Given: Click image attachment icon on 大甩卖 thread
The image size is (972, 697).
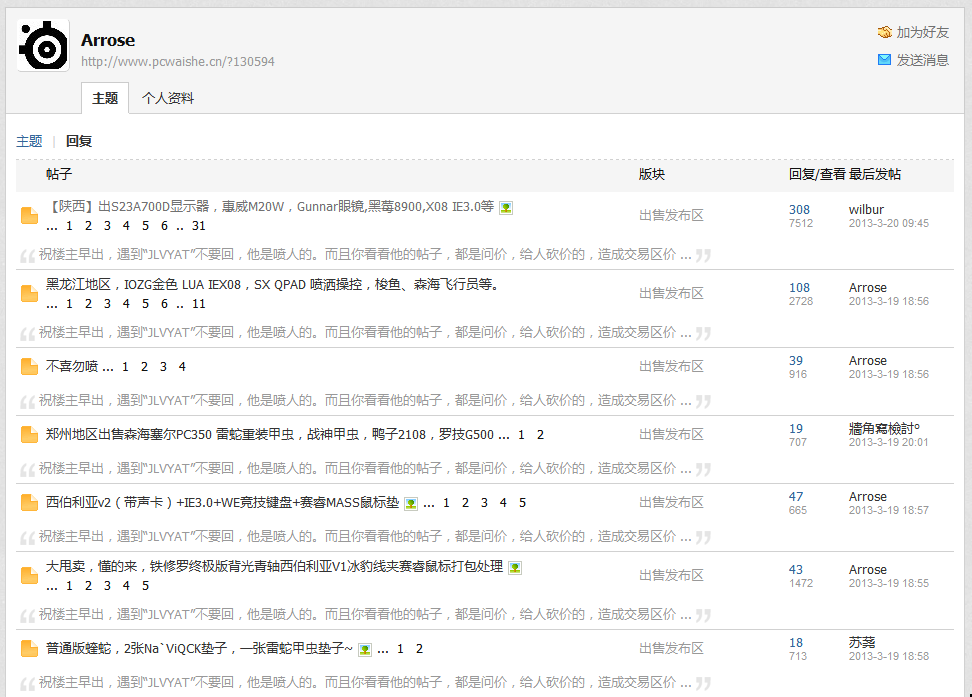Looking at the screenshot, I should tap(515, 567).
